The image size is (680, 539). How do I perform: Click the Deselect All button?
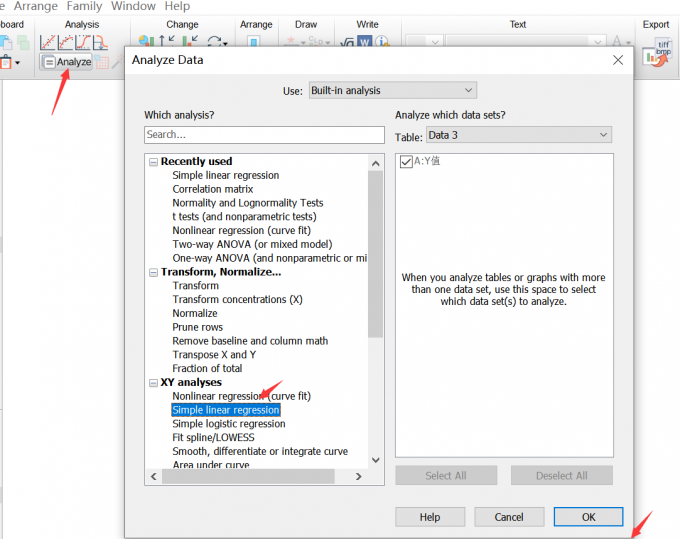(x=562, y=476)
